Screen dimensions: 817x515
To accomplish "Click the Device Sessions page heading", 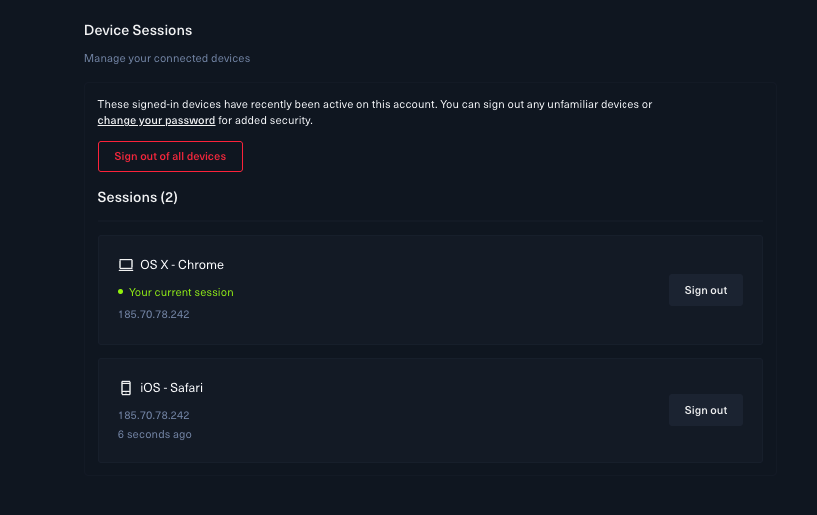I will [138, 30].
